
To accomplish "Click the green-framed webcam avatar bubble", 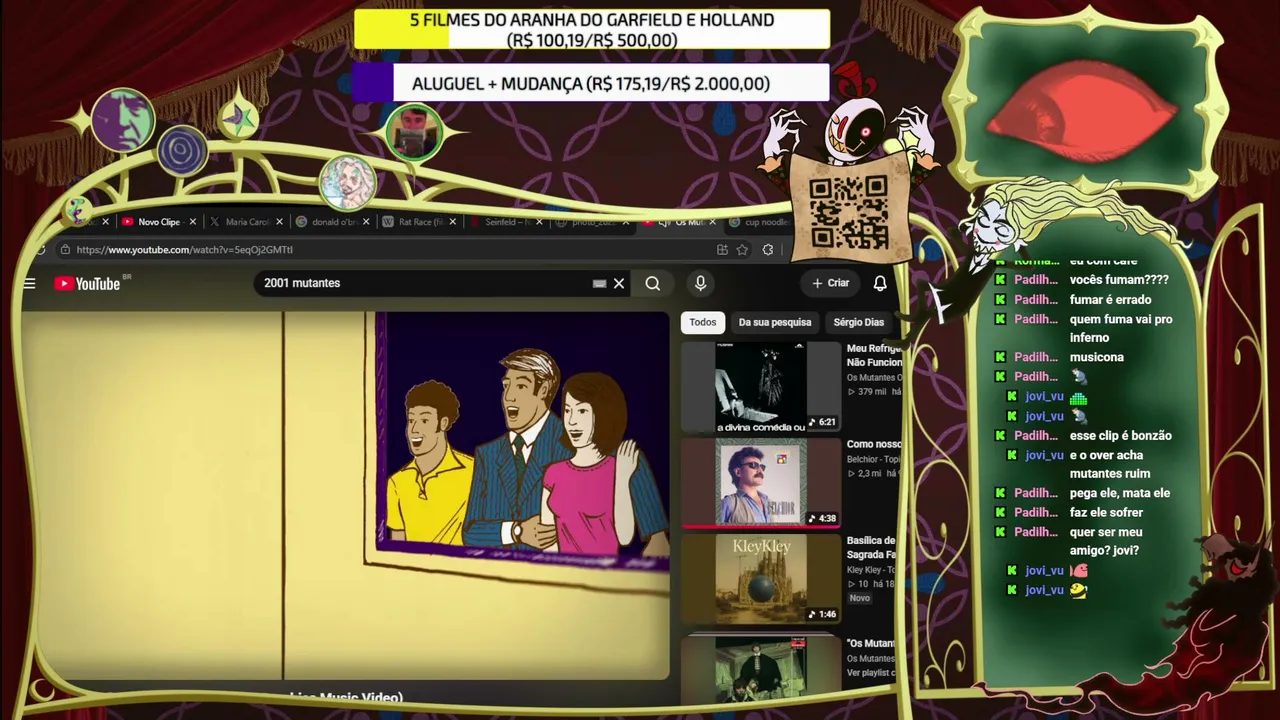I will 414,133.
